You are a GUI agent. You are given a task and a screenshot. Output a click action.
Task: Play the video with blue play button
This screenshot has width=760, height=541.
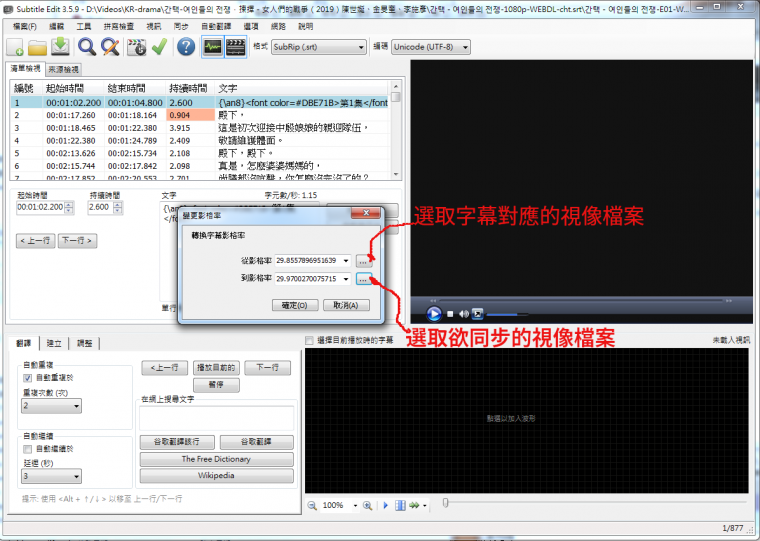pos(434,314)
